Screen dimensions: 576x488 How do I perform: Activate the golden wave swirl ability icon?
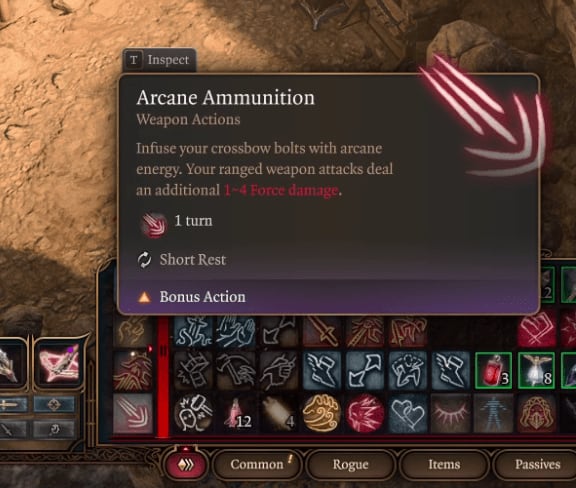[x=322, y=413]
